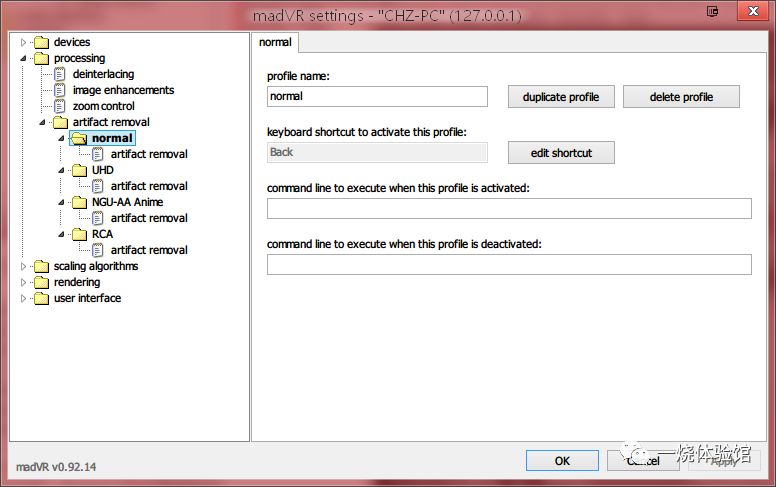This screenshot has height=487, width=776.
Task: Click the title bar window options icon
Action: pyautogui.click(x=712, y=11)
